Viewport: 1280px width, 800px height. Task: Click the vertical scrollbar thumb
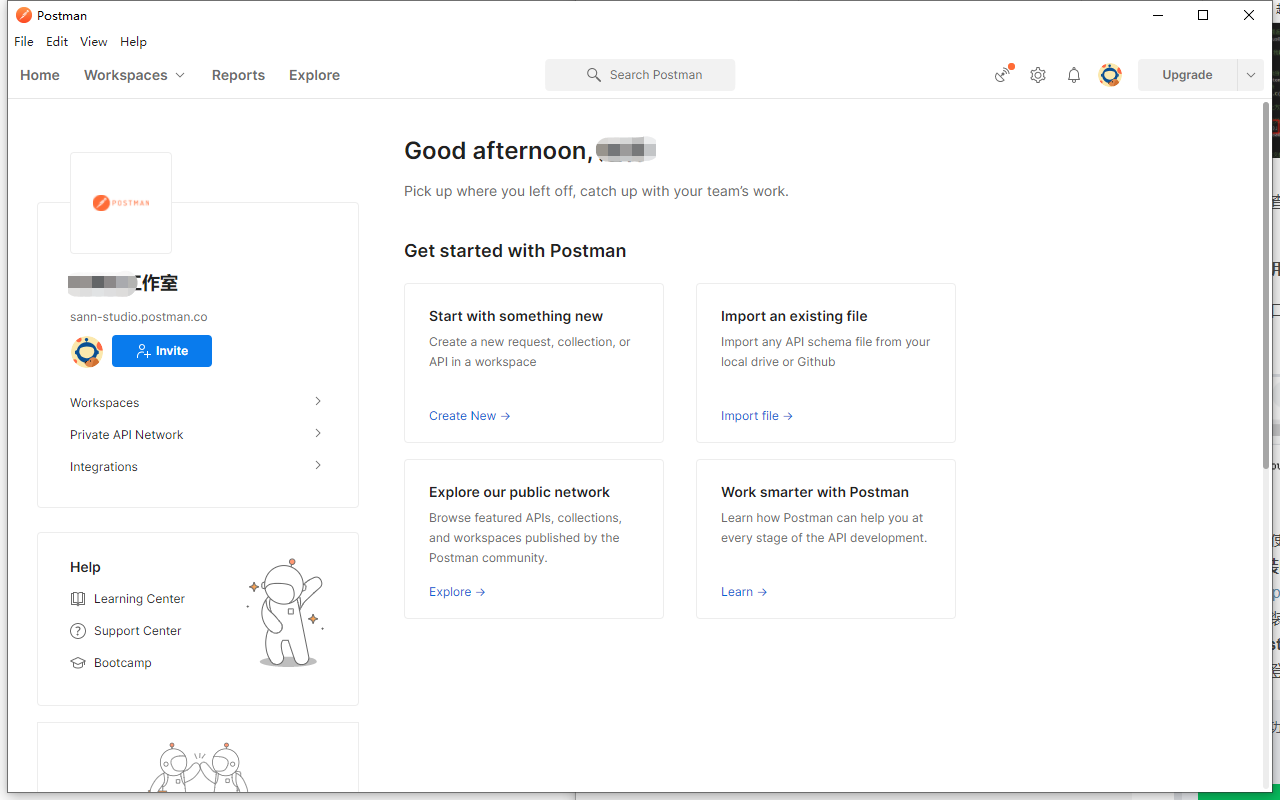point(1267,285)
